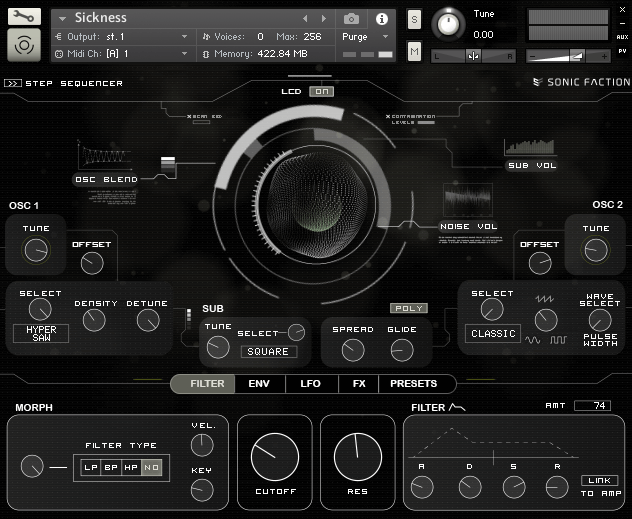Viewport: 632px width, 519px height.
Task: Click the Max voices 256 value
Action: point(312,37)
